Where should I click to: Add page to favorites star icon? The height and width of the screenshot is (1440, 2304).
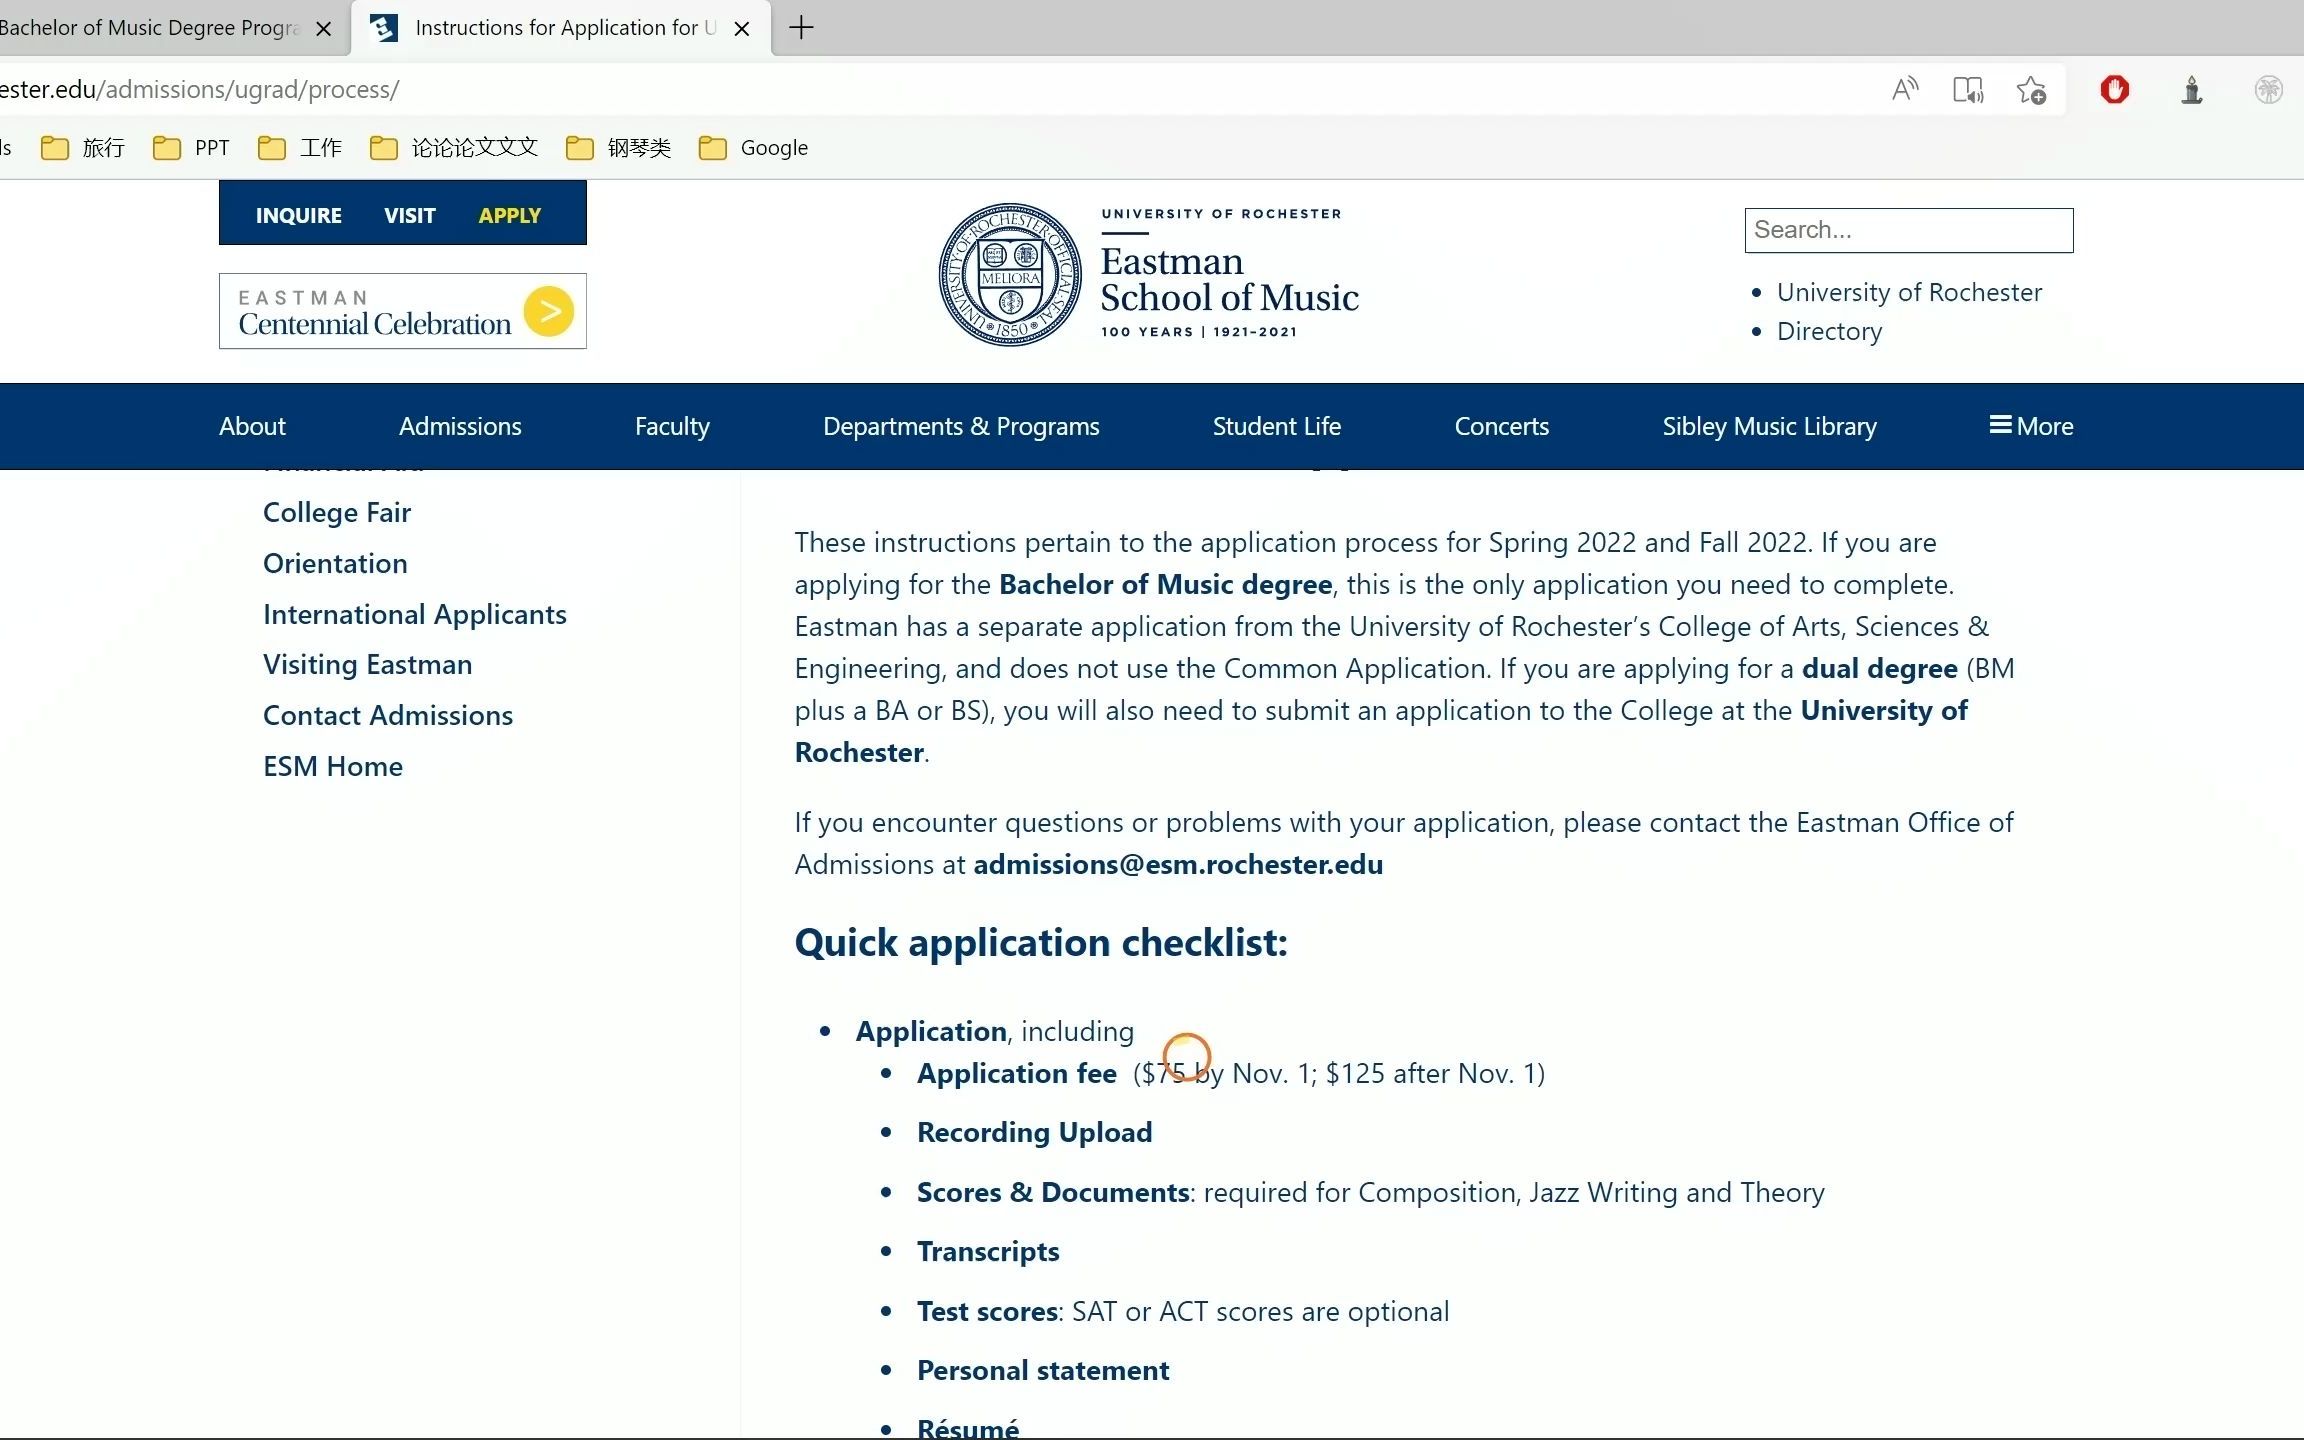pos(2031,90)
